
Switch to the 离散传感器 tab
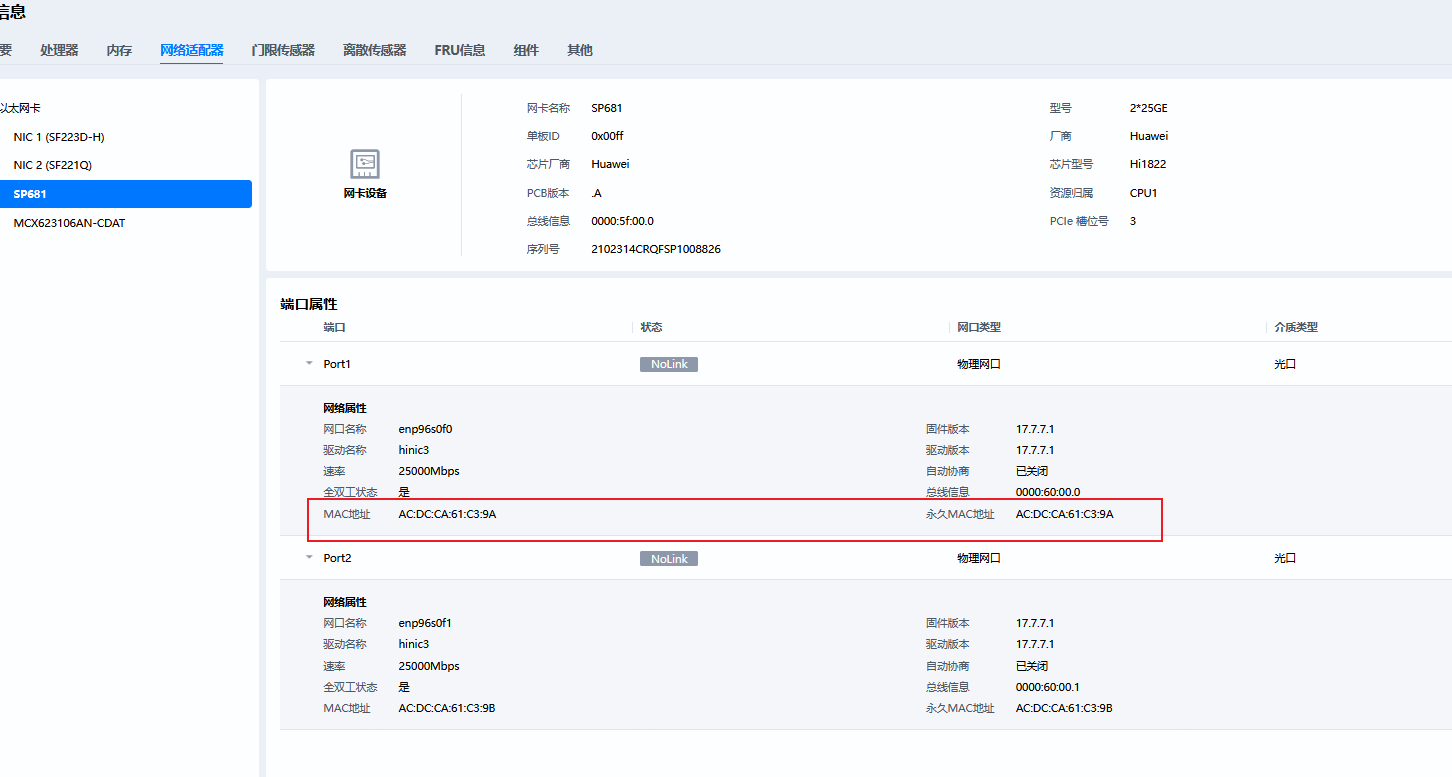[x=374, y=50]
